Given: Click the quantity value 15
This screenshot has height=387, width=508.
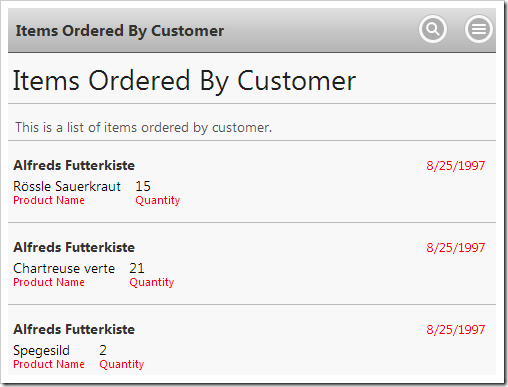Looking at the screenshot, I should coord(143,186).
